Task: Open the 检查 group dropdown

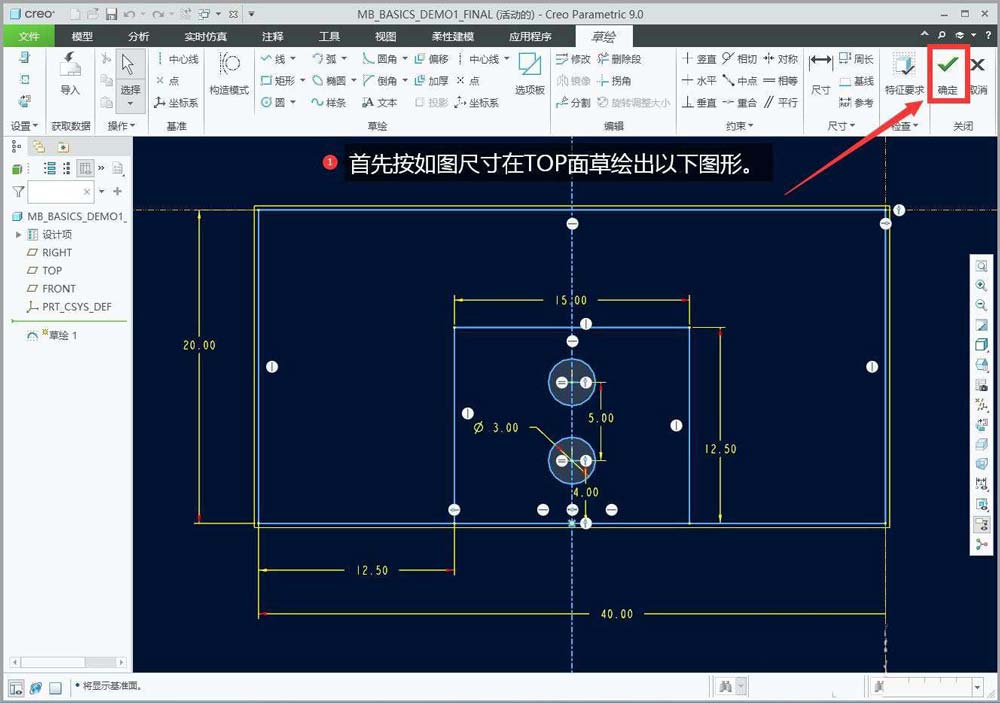Action: pos(905,126)
